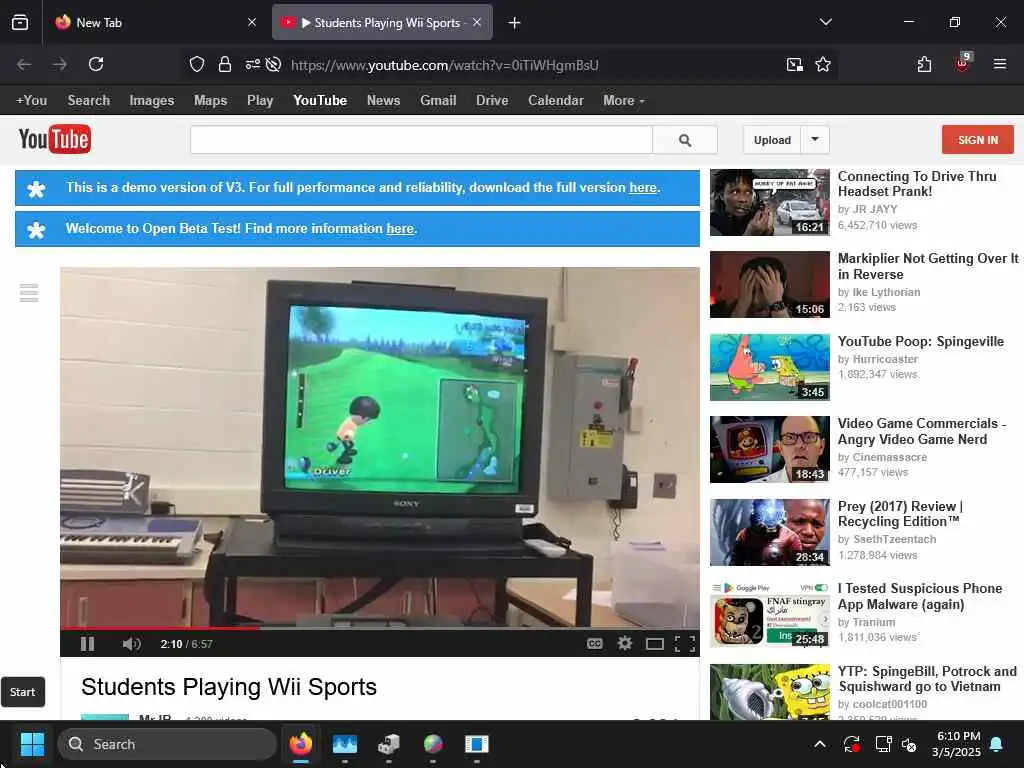Bookmark this page with the star
Screen dimensions: 1024x768
tap(823, 64)
